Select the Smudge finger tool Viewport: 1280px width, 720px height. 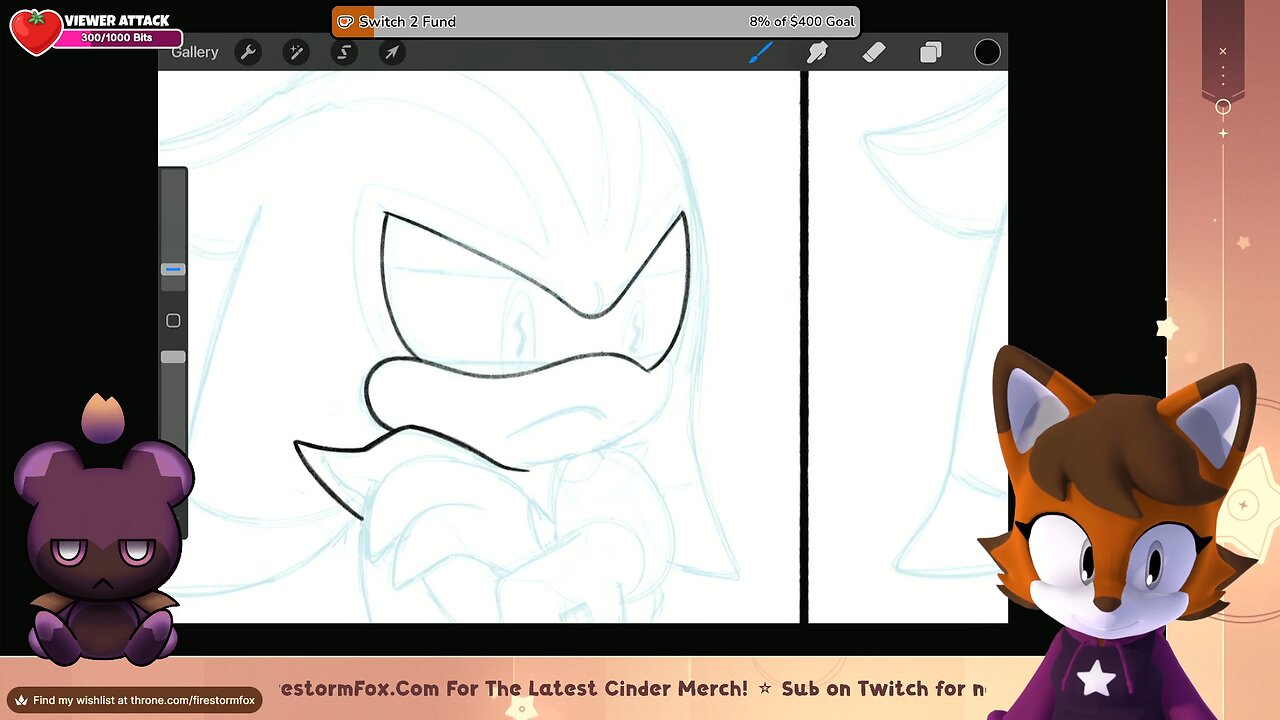click(x=817, y=52)
